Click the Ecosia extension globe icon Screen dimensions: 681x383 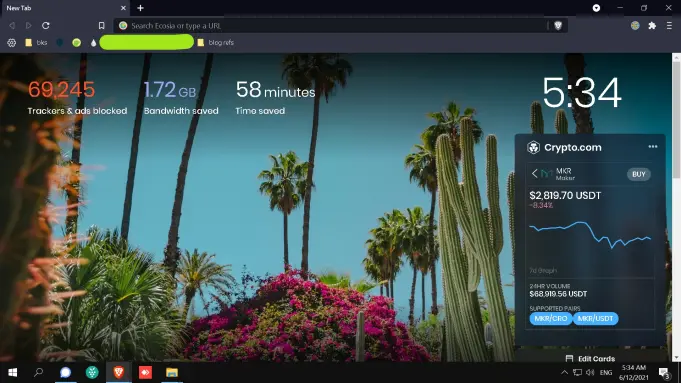click(635, 26)
